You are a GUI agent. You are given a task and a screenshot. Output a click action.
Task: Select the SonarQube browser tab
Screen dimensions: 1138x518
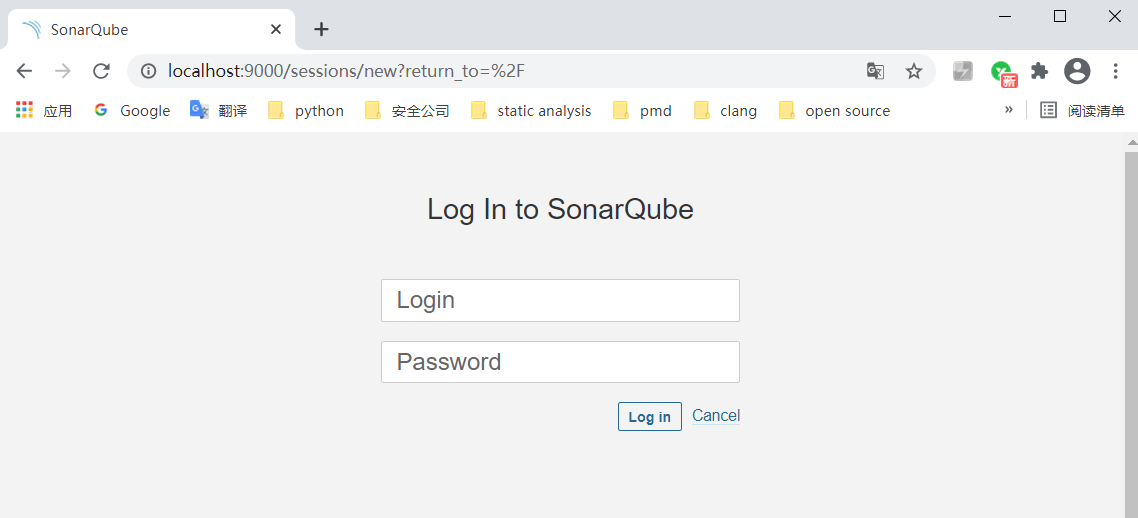[x=140, y=30]
